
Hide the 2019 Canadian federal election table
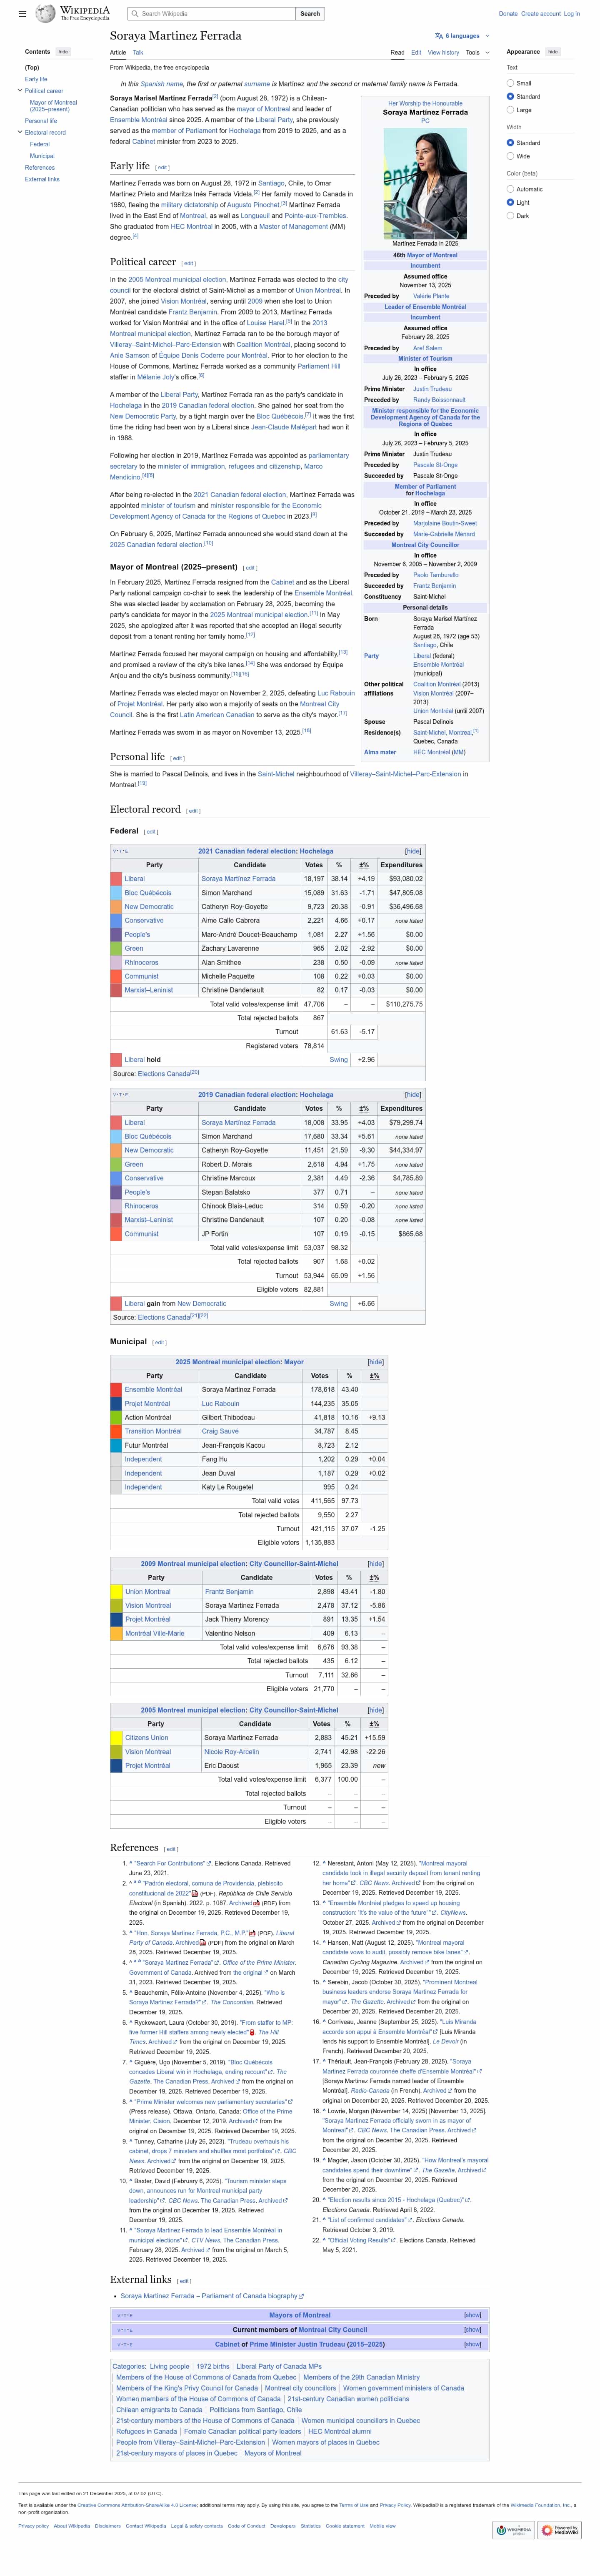[x=413, y=1095]
